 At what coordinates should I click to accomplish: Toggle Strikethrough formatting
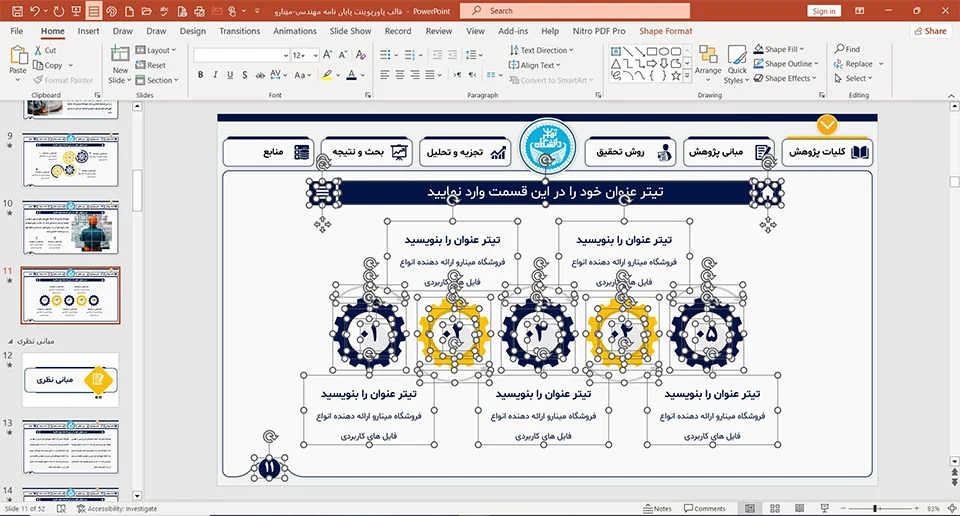(x=260, y=75)
